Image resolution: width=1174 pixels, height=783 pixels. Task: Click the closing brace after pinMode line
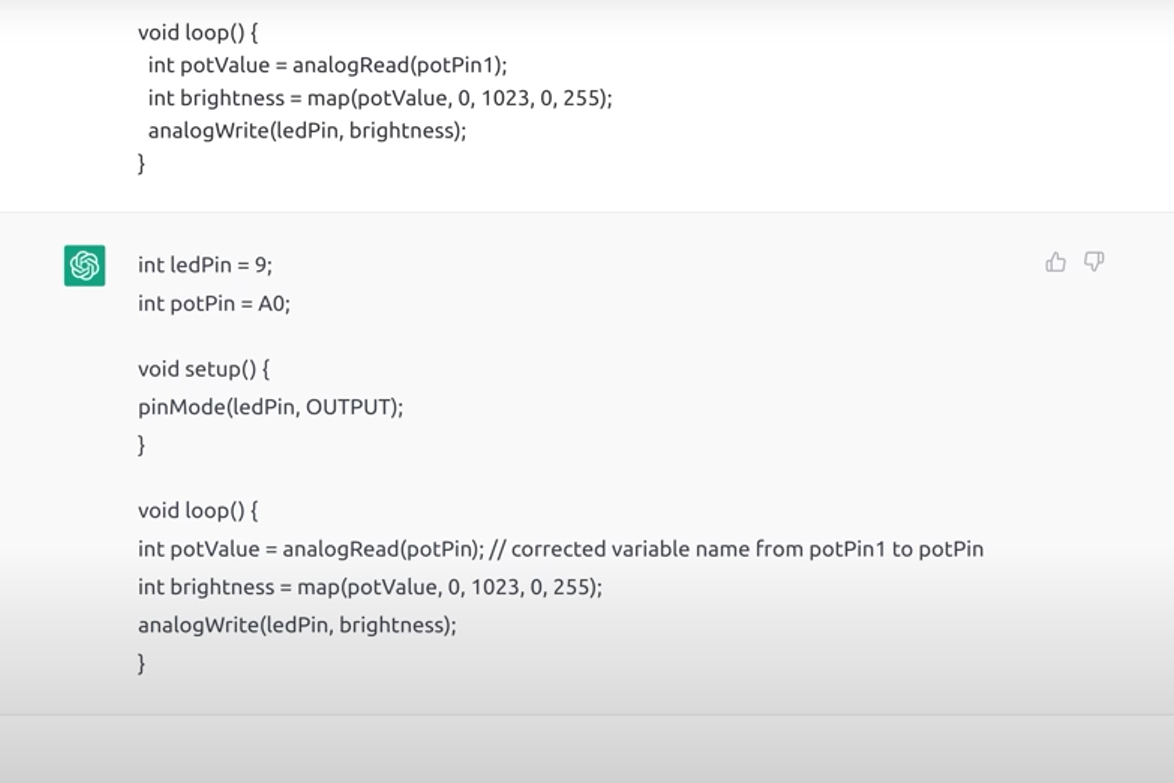141,445
